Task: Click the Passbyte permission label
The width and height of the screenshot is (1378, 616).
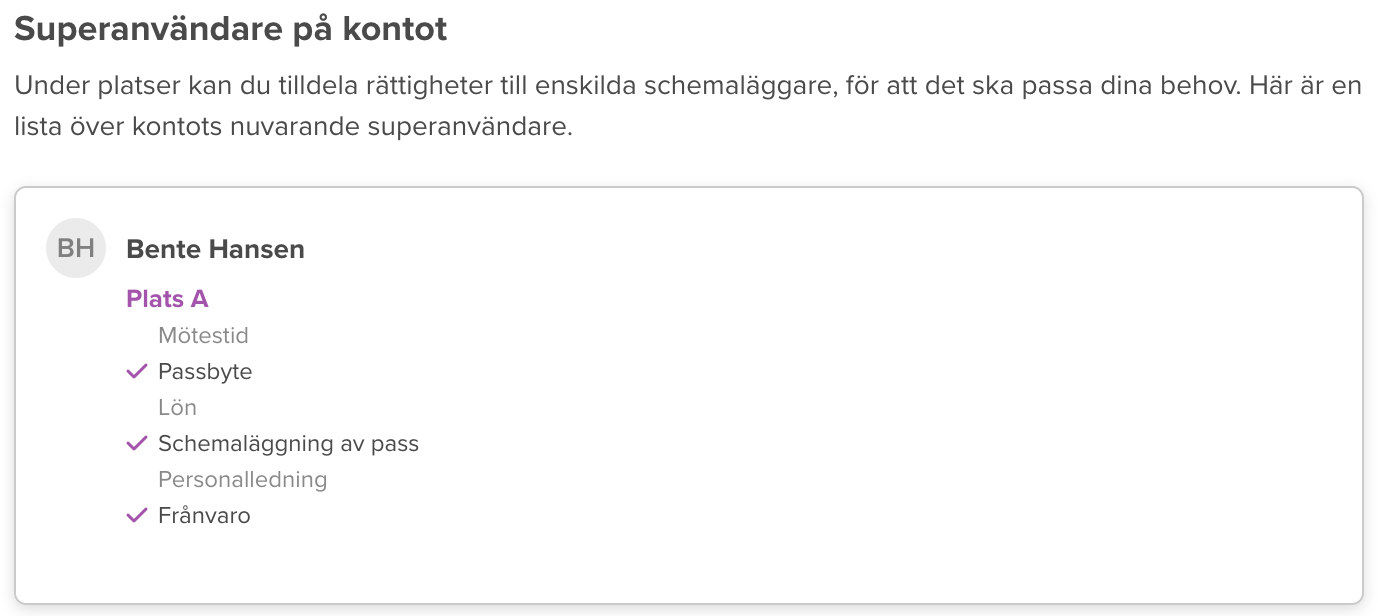Action: 205,372
